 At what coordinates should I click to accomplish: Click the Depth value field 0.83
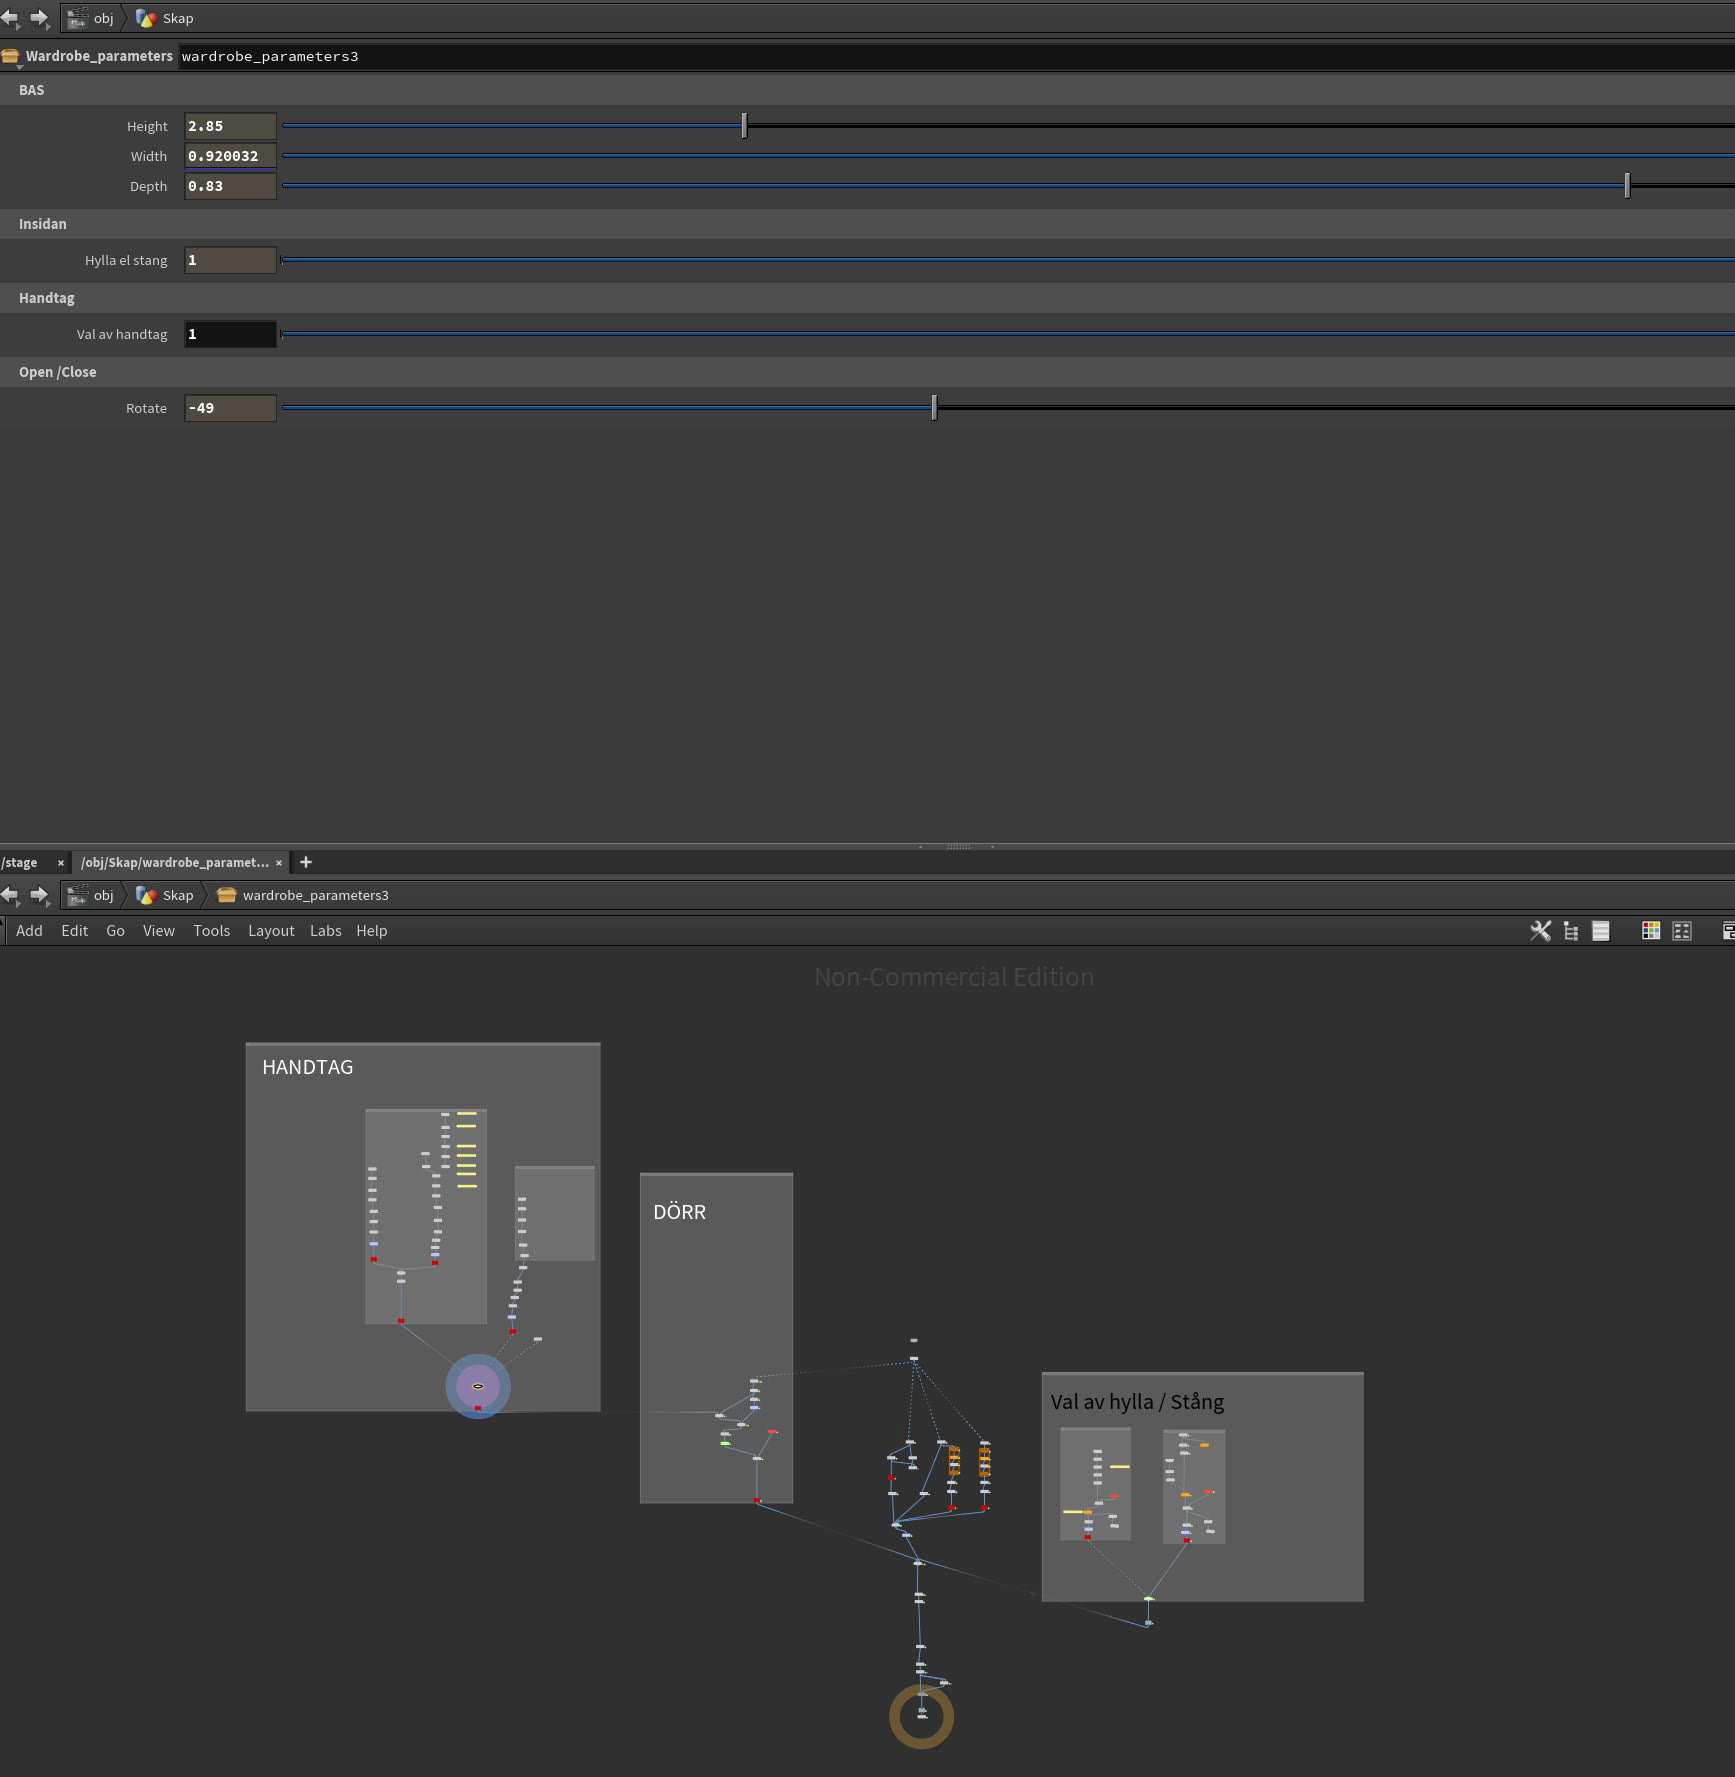tap(230, 186)
